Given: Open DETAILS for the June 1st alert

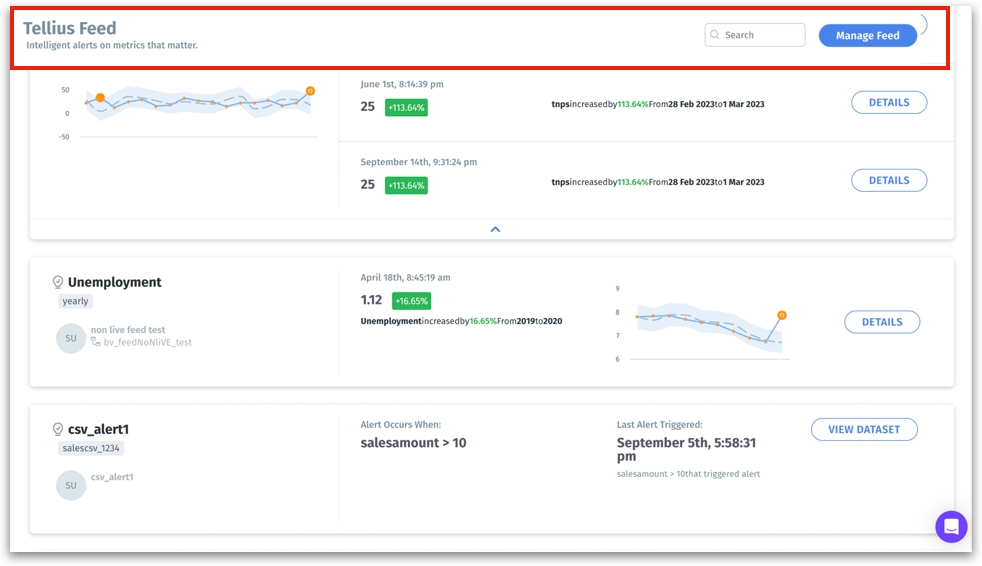Looking at the screenshot, I should pyautogui.click(x=888, y=102).
